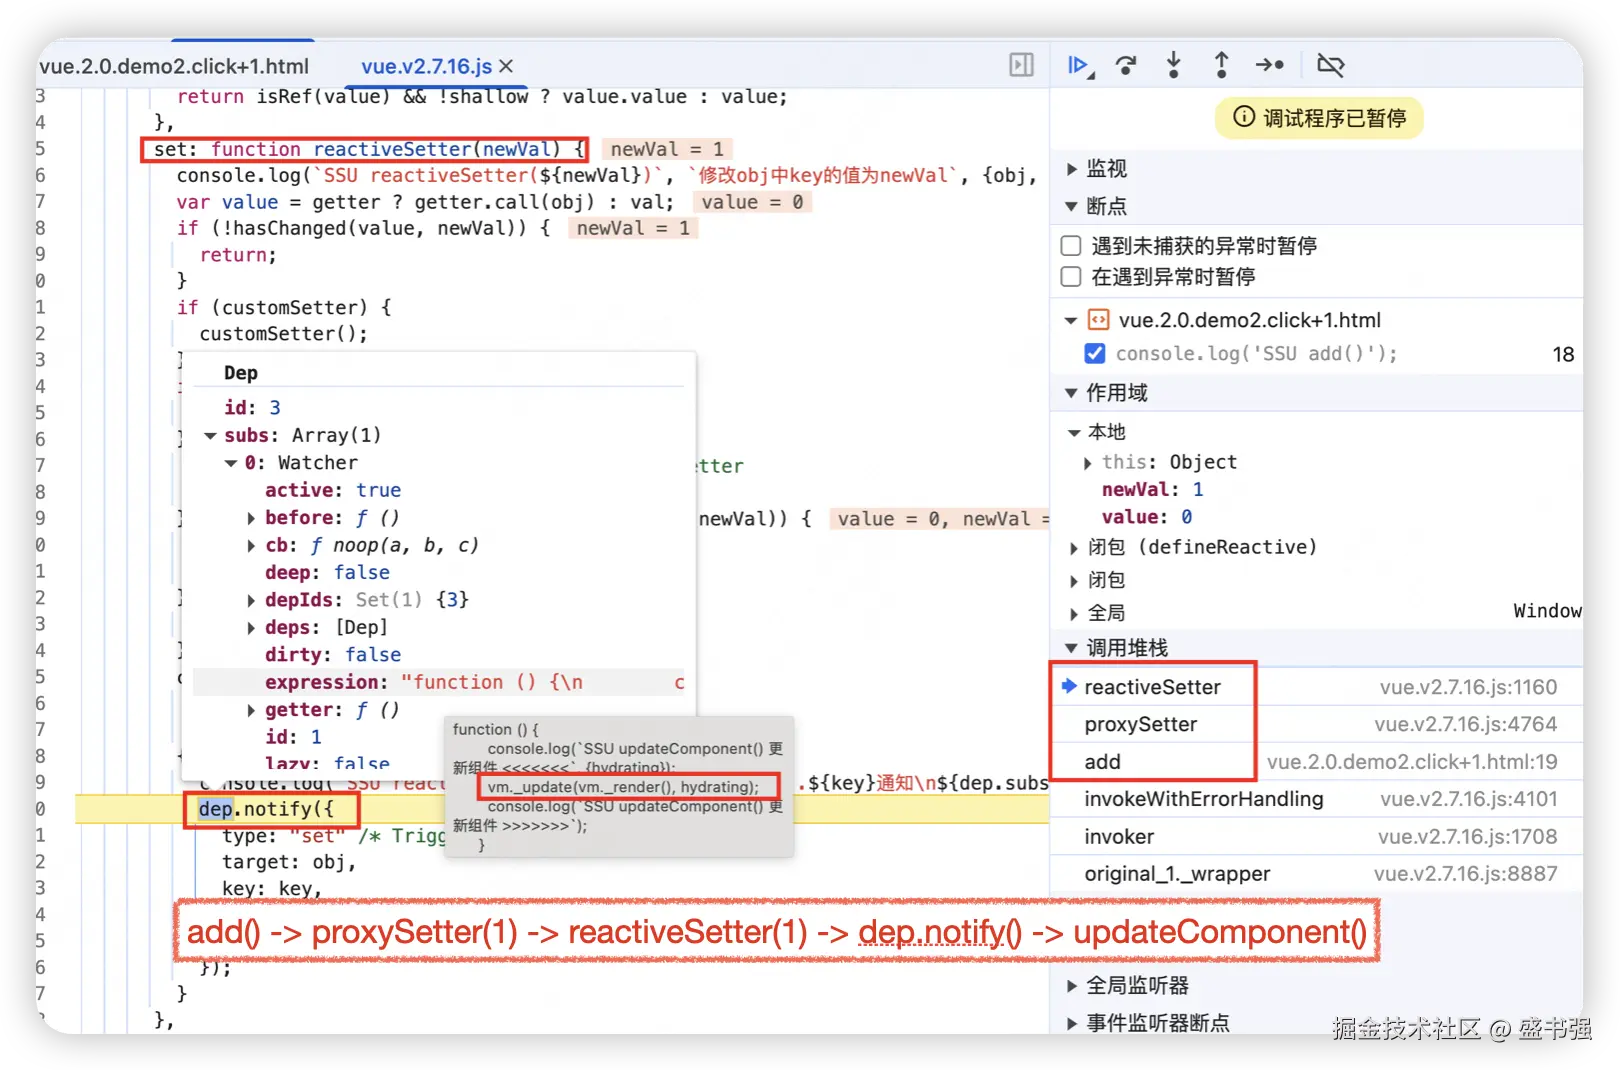Image resolution: width=1620 pixels, height=1070 pixels.
Task: Click the deep: false property in popup
Action: pos(327,573)
